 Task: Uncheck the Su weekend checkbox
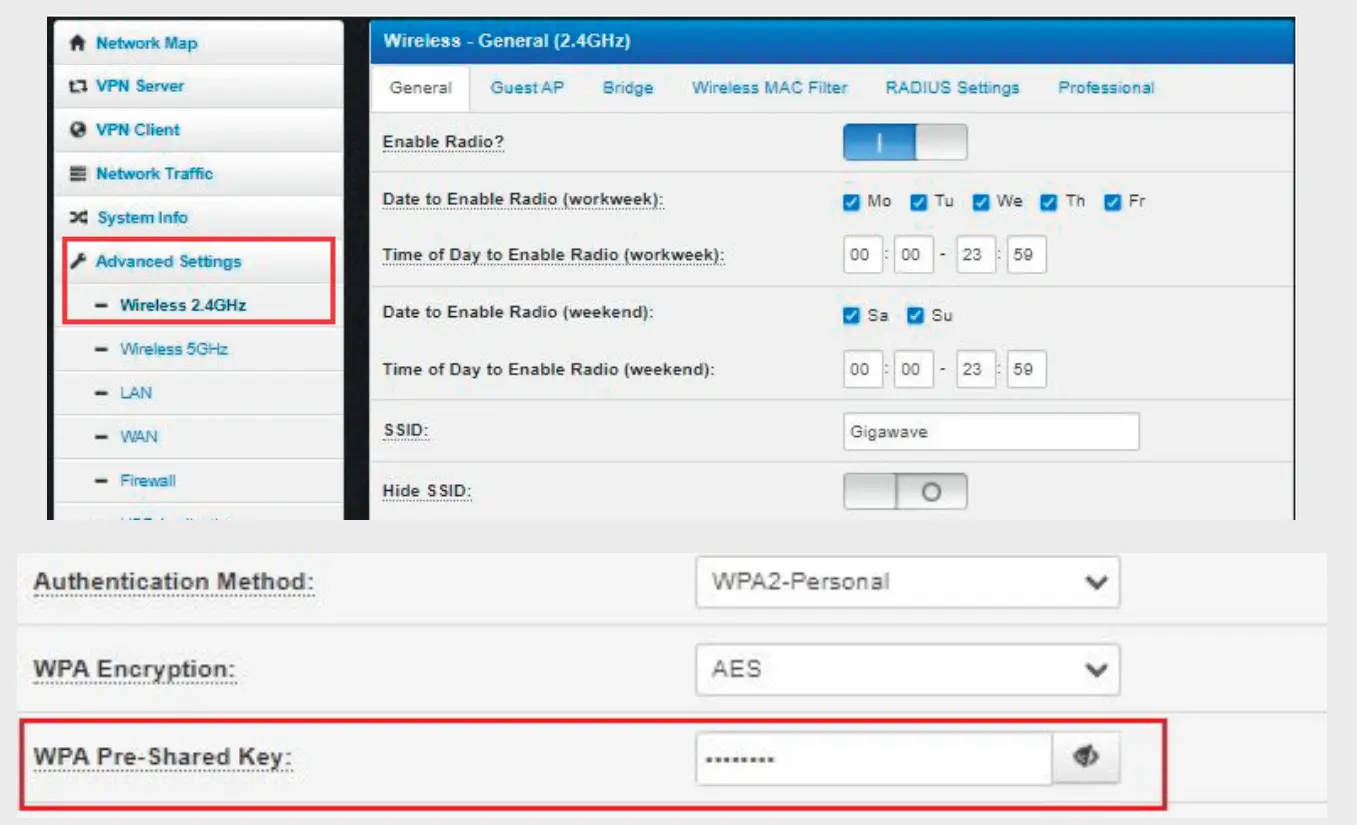coord(915,316)
